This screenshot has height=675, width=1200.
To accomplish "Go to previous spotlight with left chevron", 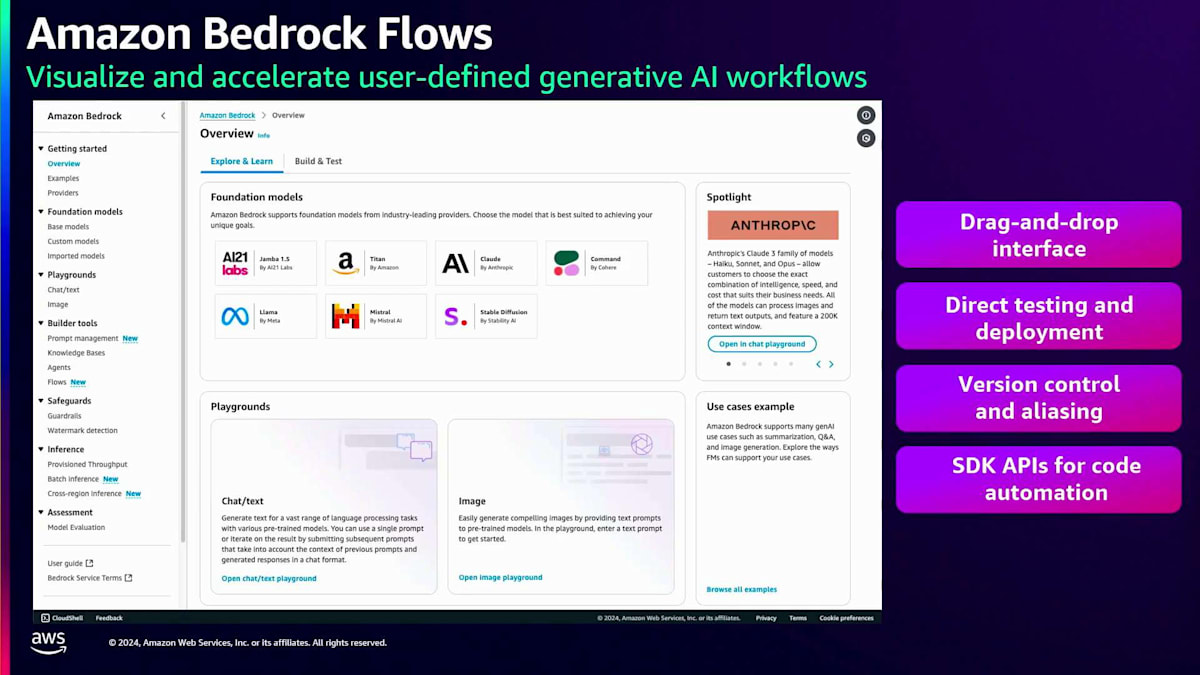I will 818,364.
